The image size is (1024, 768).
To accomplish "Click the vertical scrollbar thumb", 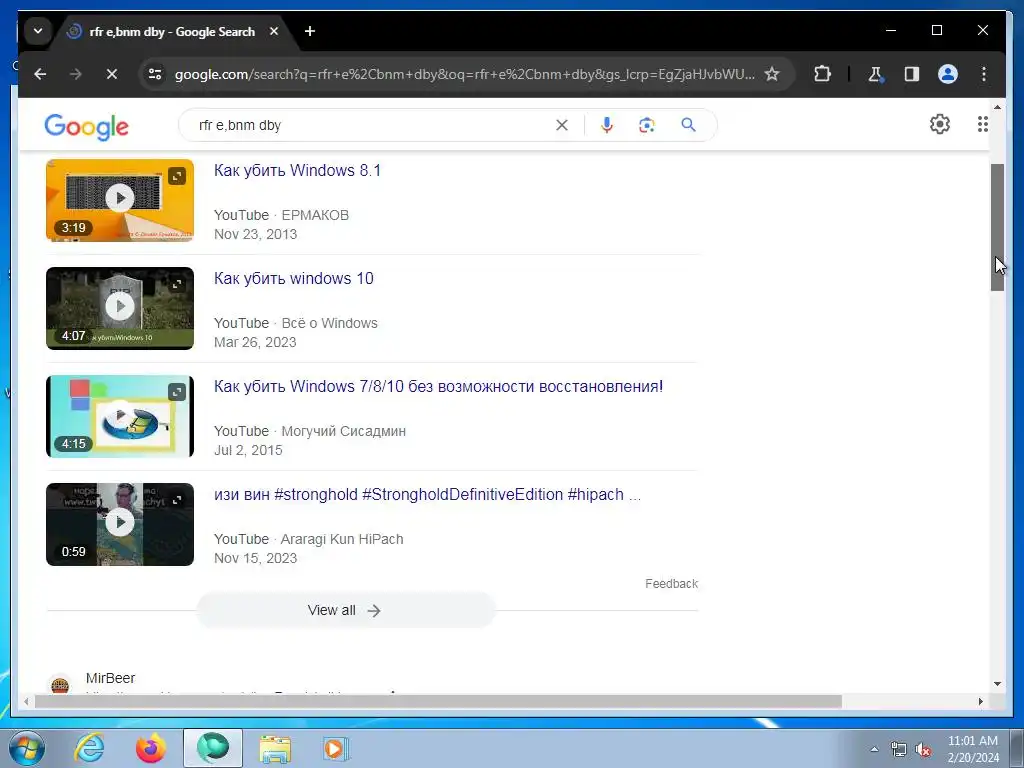I will 997,227.
